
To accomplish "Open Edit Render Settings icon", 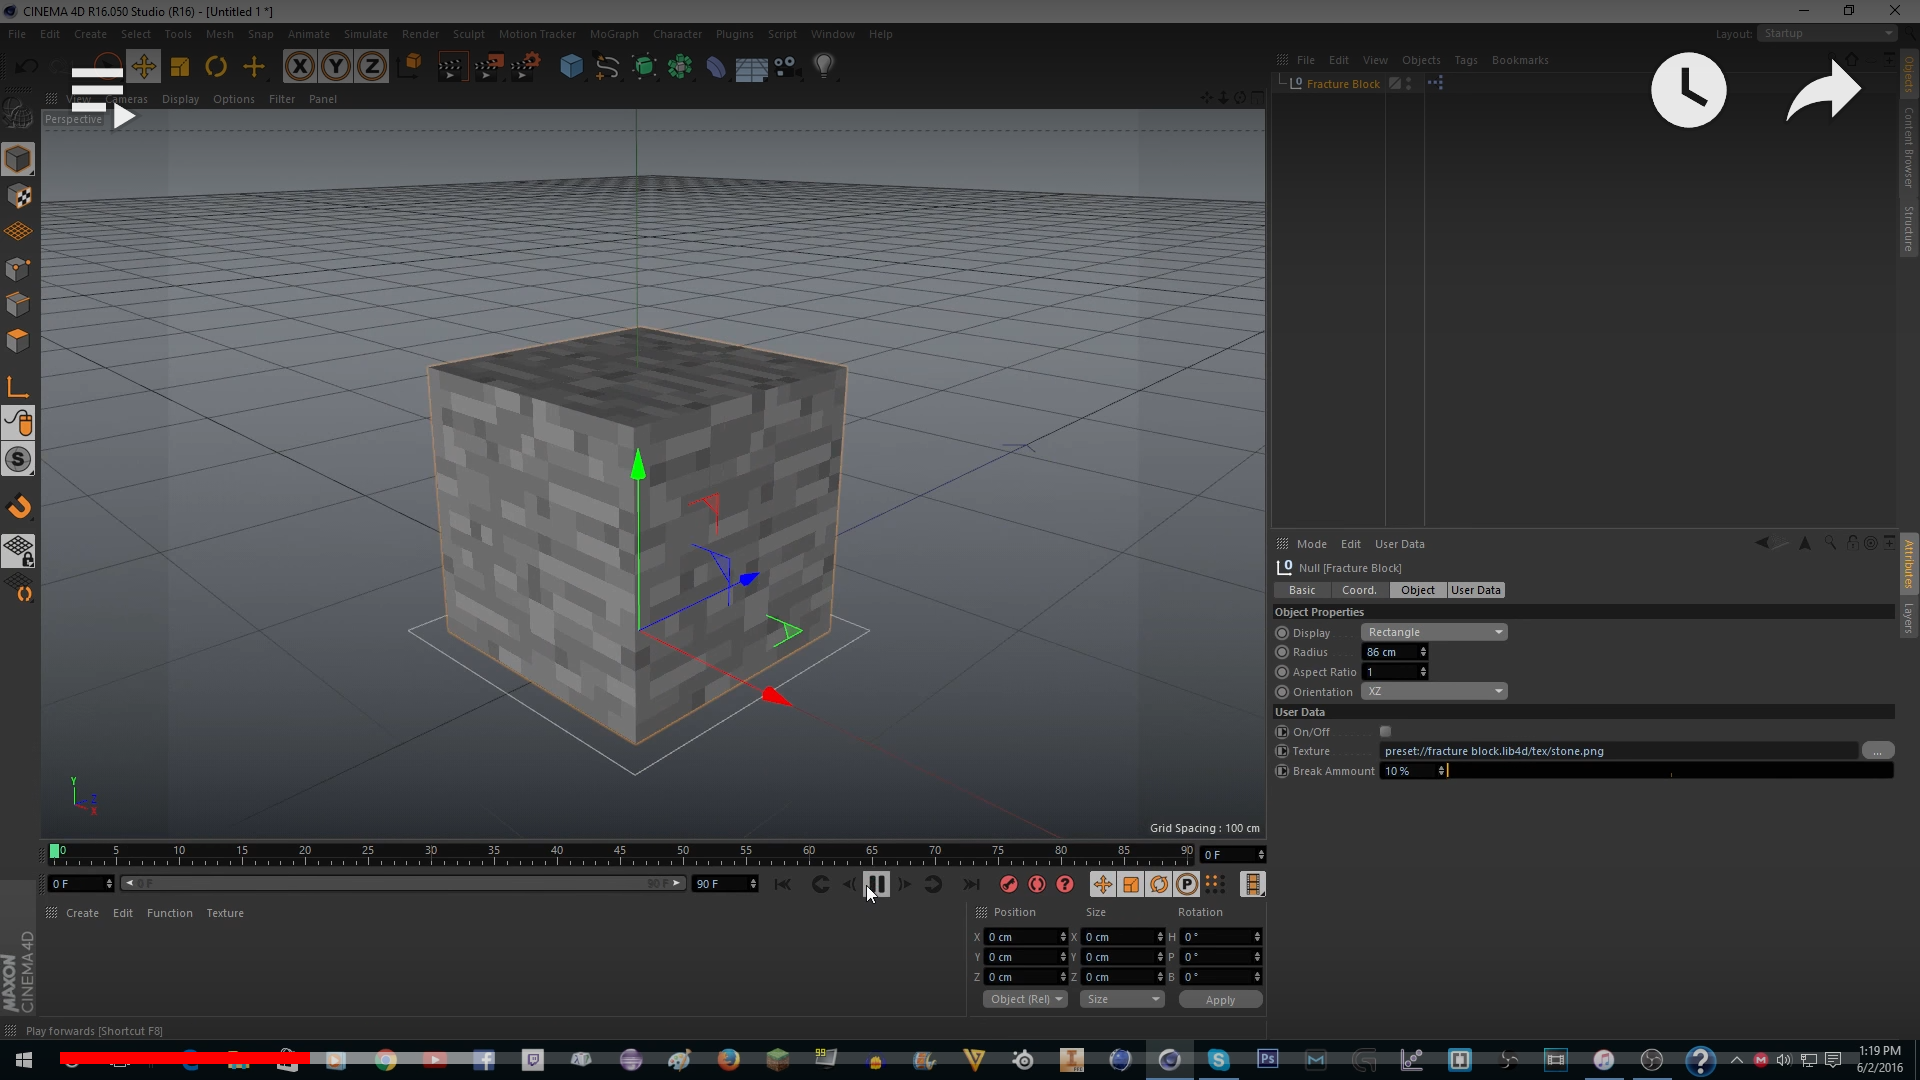I will click(x=525, y=67).
